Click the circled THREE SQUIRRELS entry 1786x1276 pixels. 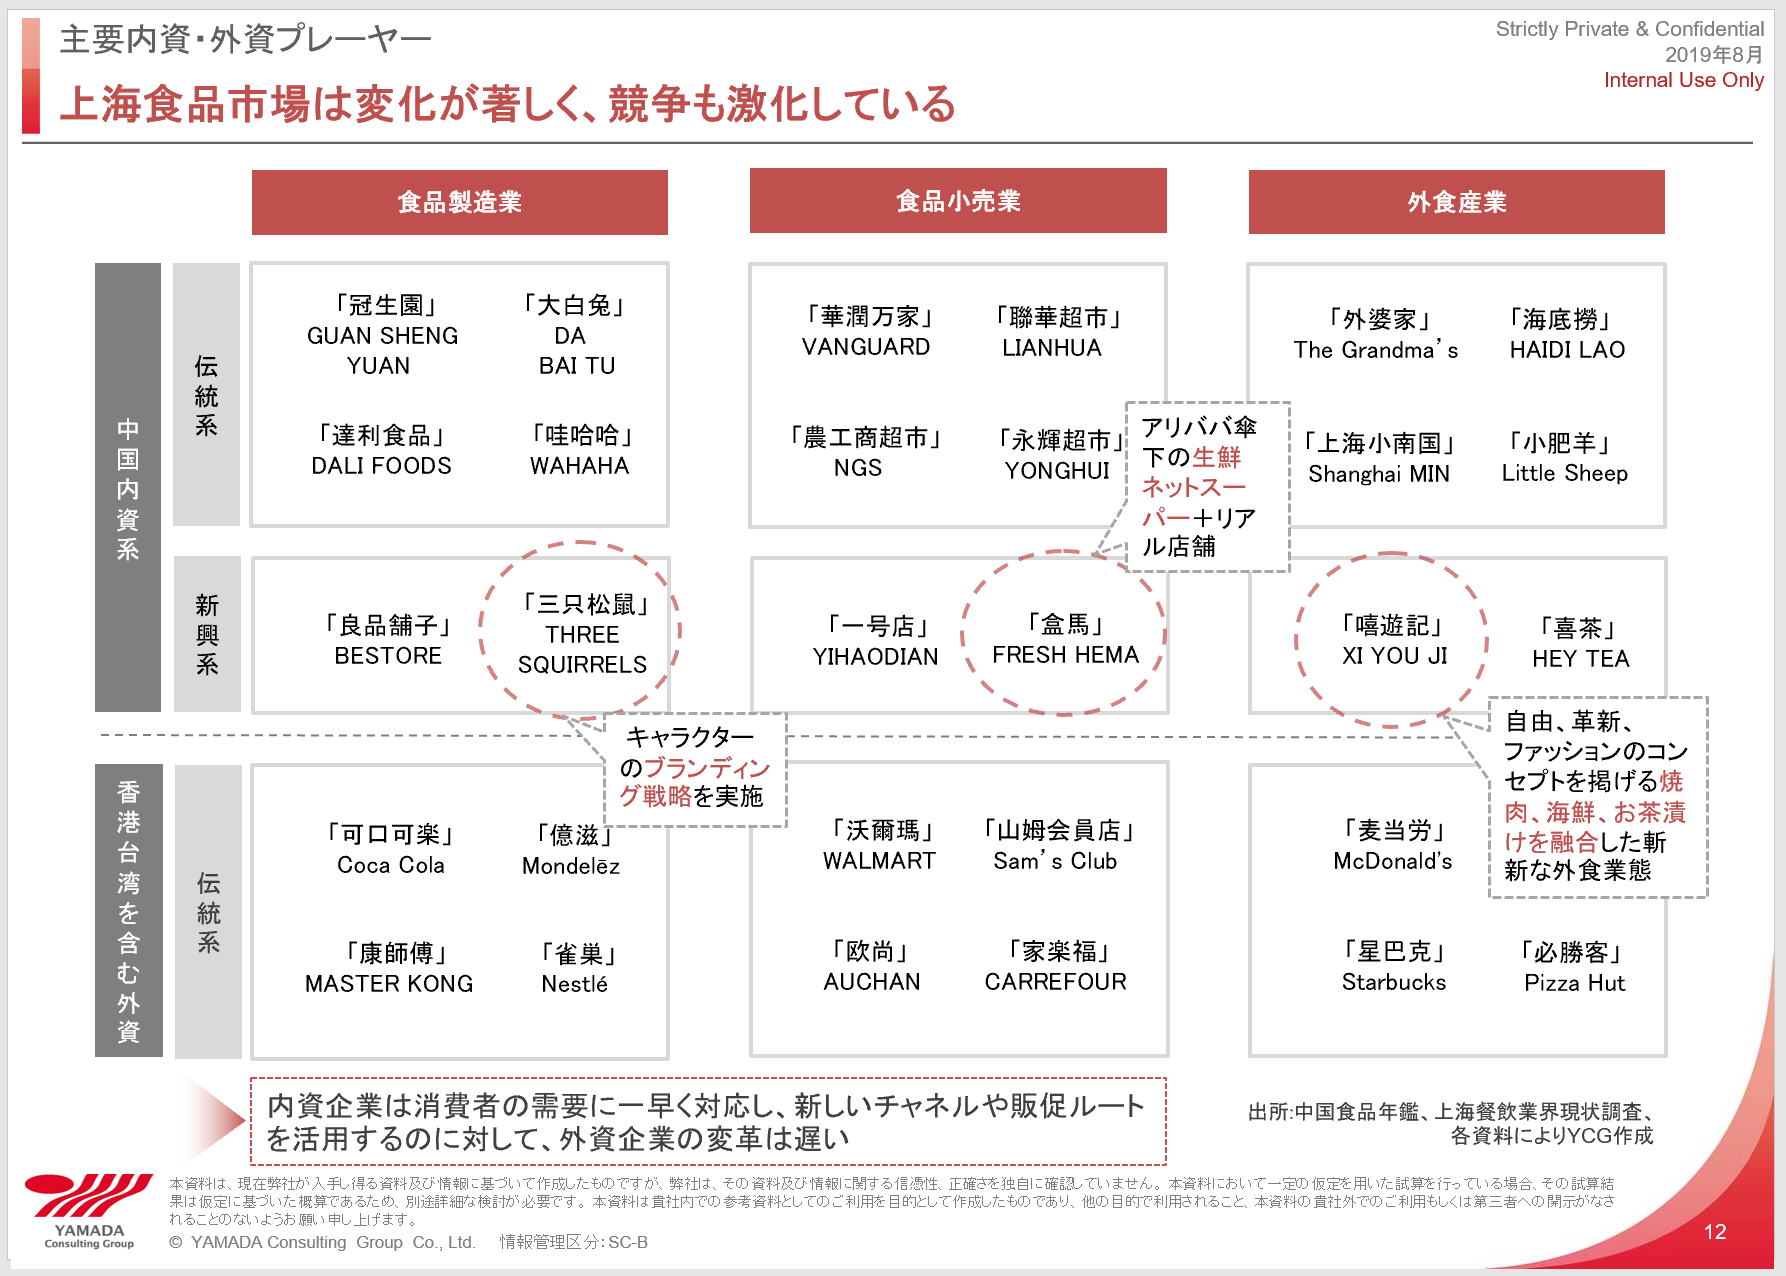582,634
